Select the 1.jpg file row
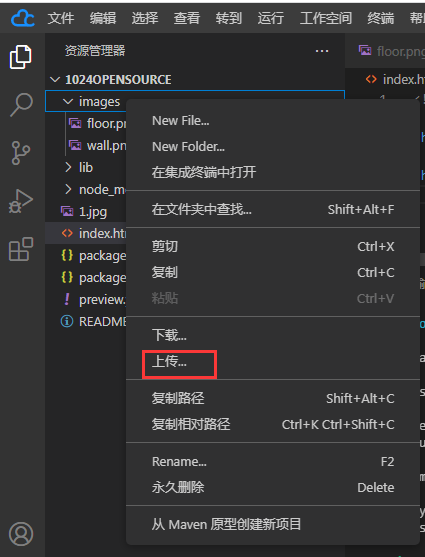425x557 pixels. (86, 211)
